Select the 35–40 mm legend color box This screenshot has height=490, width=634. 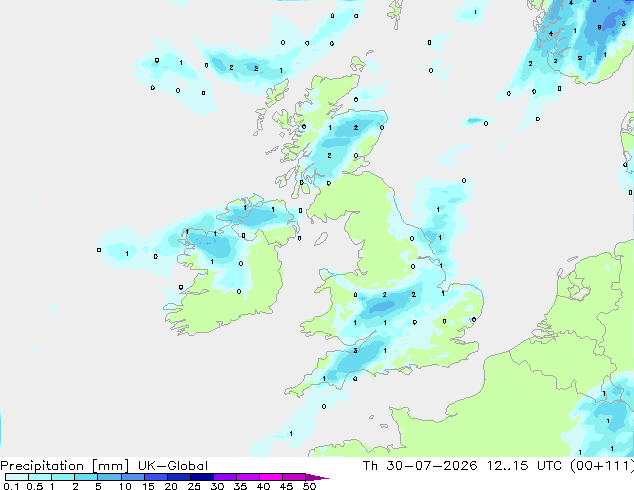tap(247, 477)
